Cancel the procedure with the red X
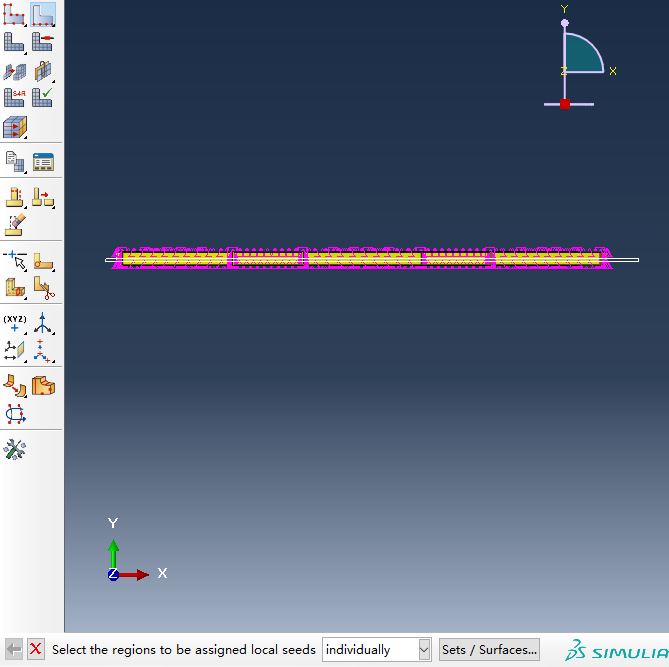The height and width of the screenshot is (667, 669). pyautogui.click(x=36, y=650)
